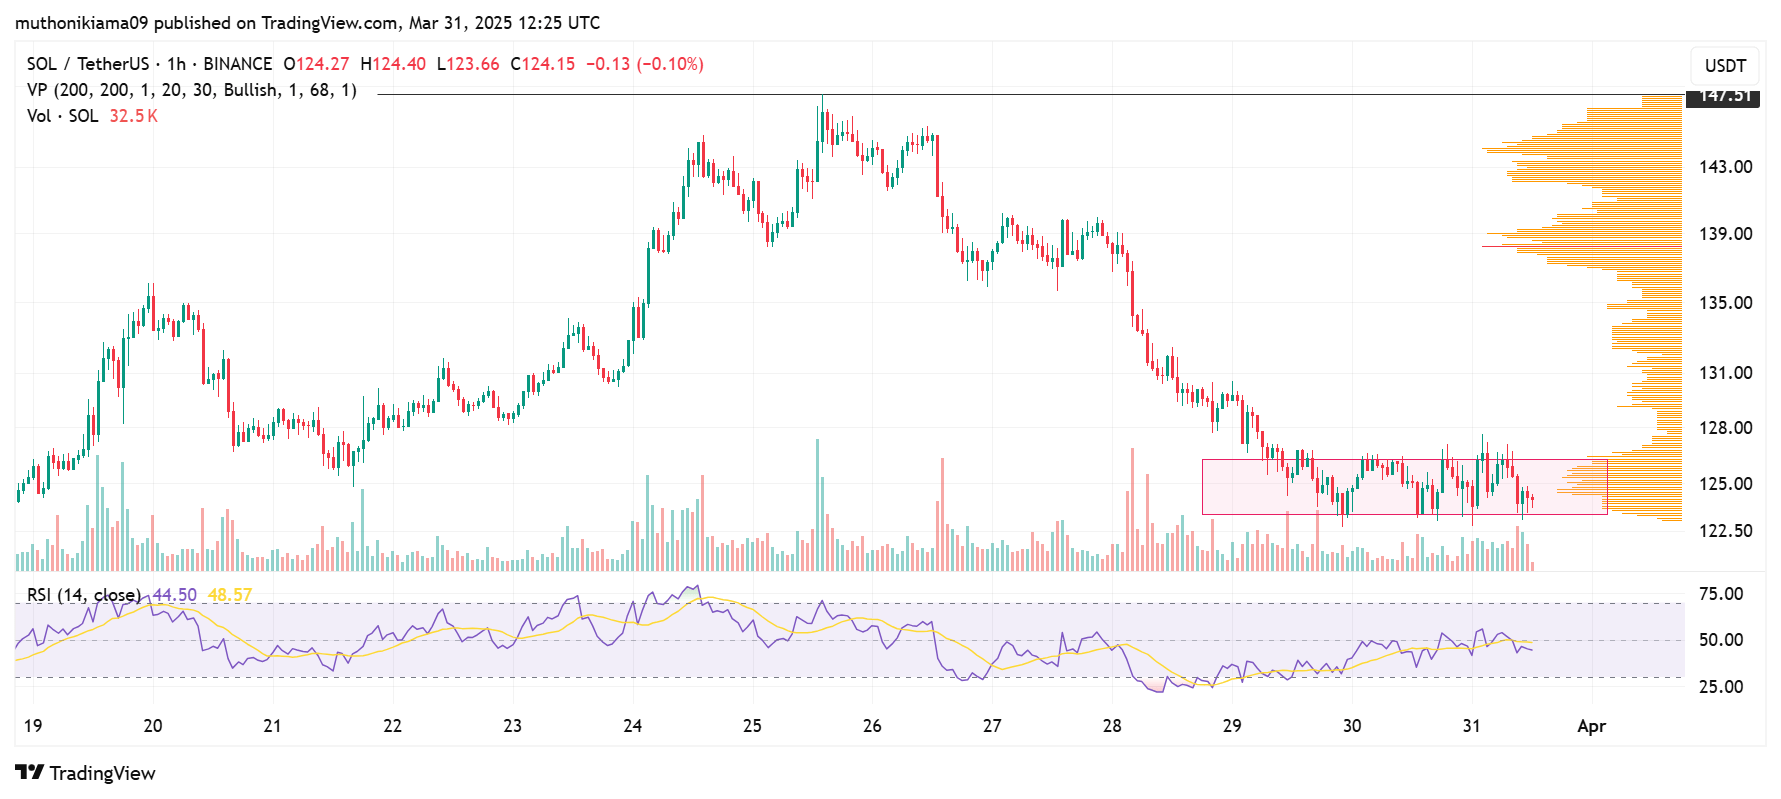Click the date label 29 on the time axis

click(x=1232, y=726)
